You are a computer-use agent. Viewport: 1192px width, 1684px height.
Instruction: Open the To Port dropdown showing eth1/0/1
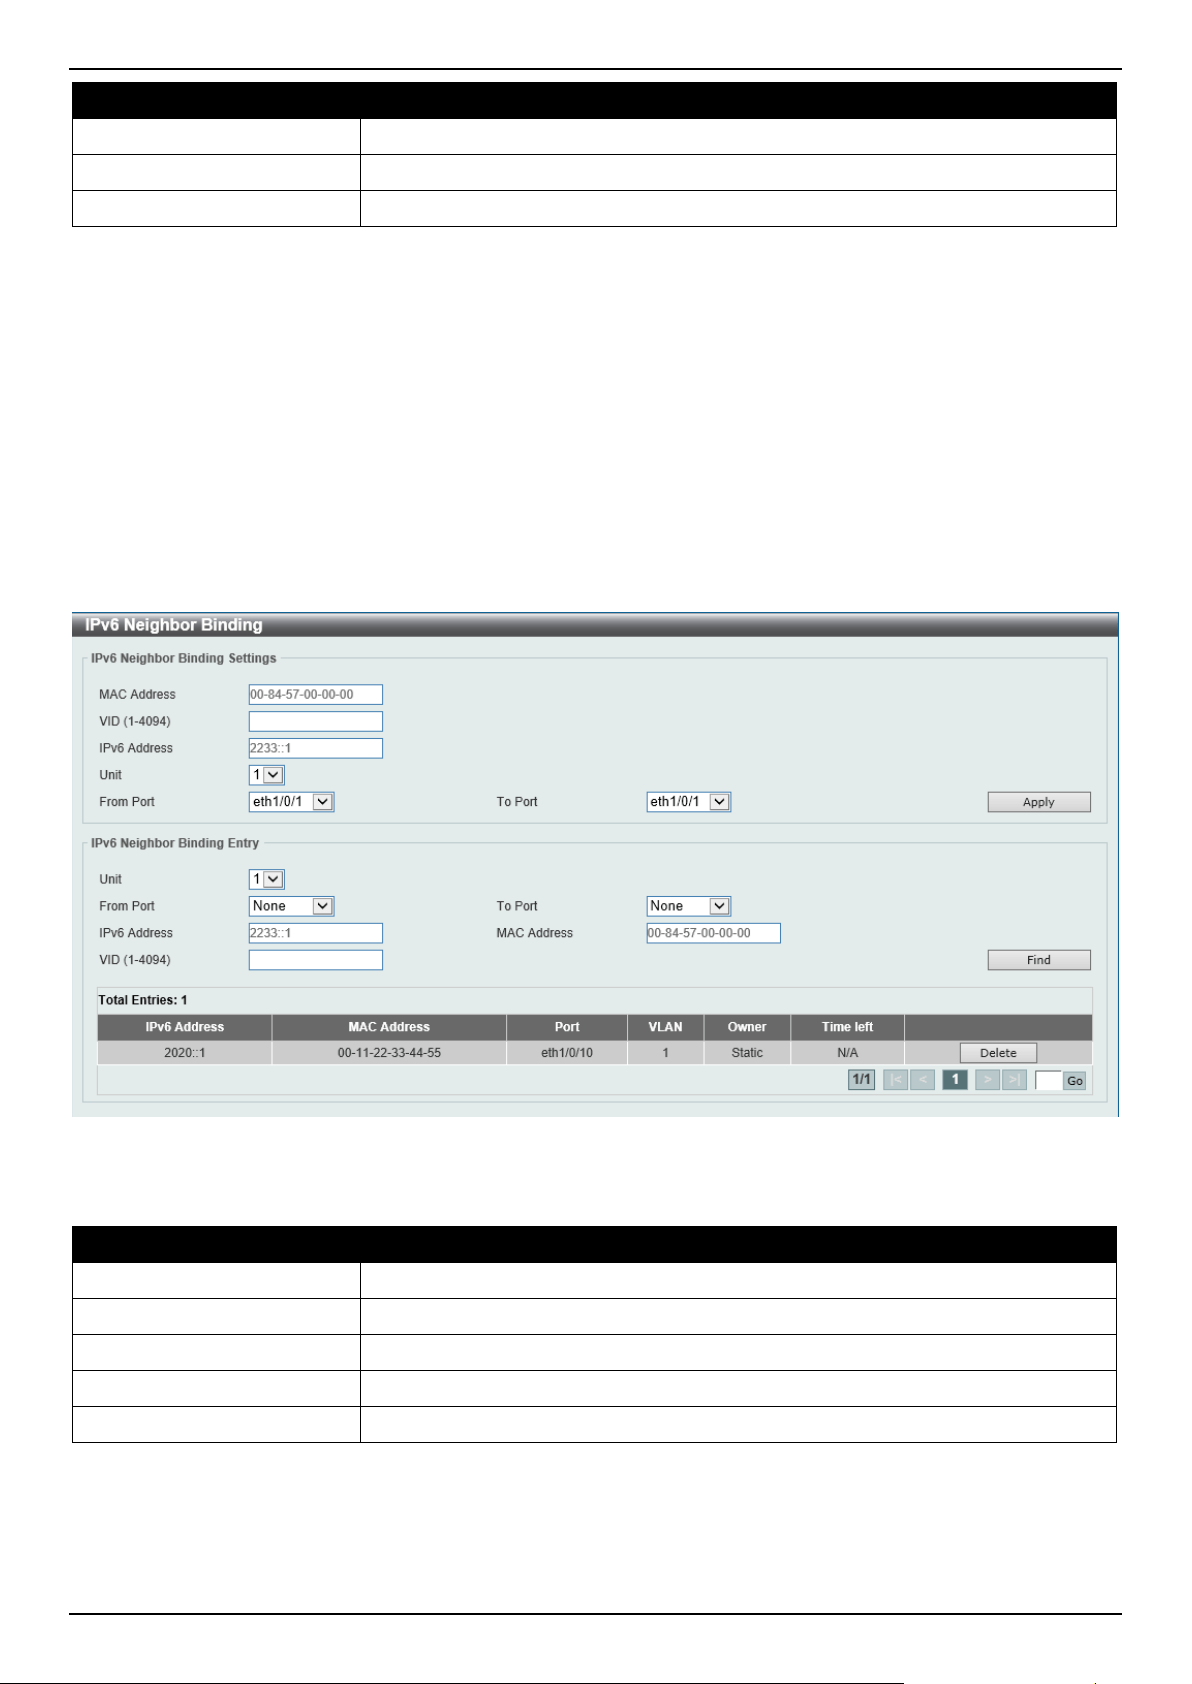pyautogui.click(x=689, y=802)
